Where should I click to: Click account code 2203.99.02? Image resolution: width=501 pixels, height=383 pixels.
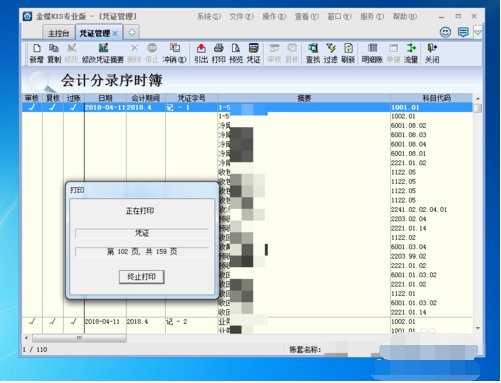click(408, 256)
